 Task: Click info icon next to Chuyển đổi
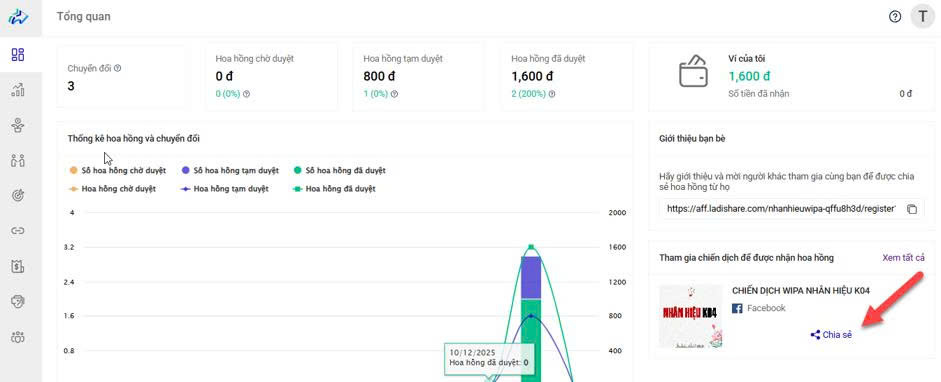pos(118,68)
